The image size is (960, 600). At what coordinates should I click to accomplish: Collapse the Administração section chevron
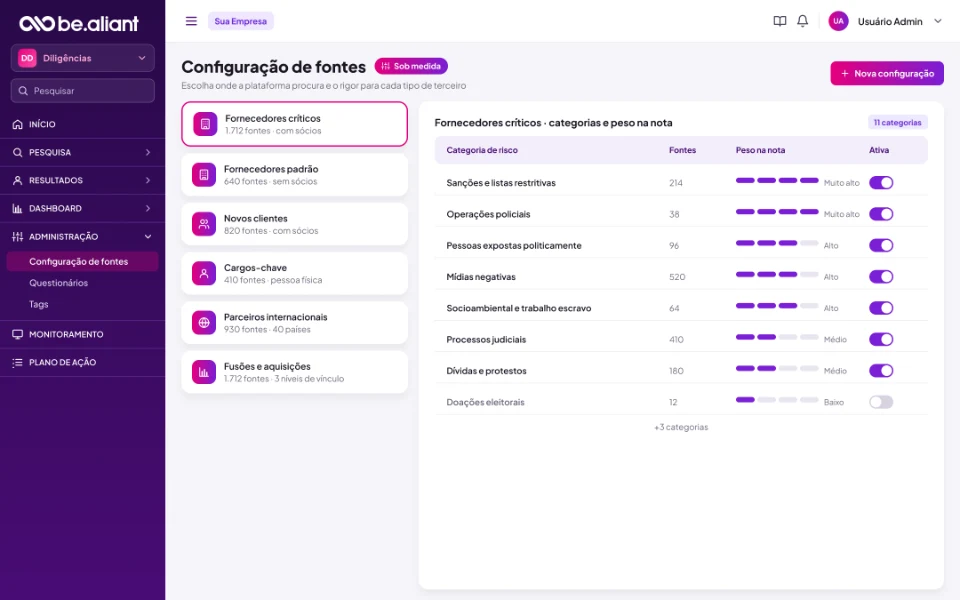point(148,237)
